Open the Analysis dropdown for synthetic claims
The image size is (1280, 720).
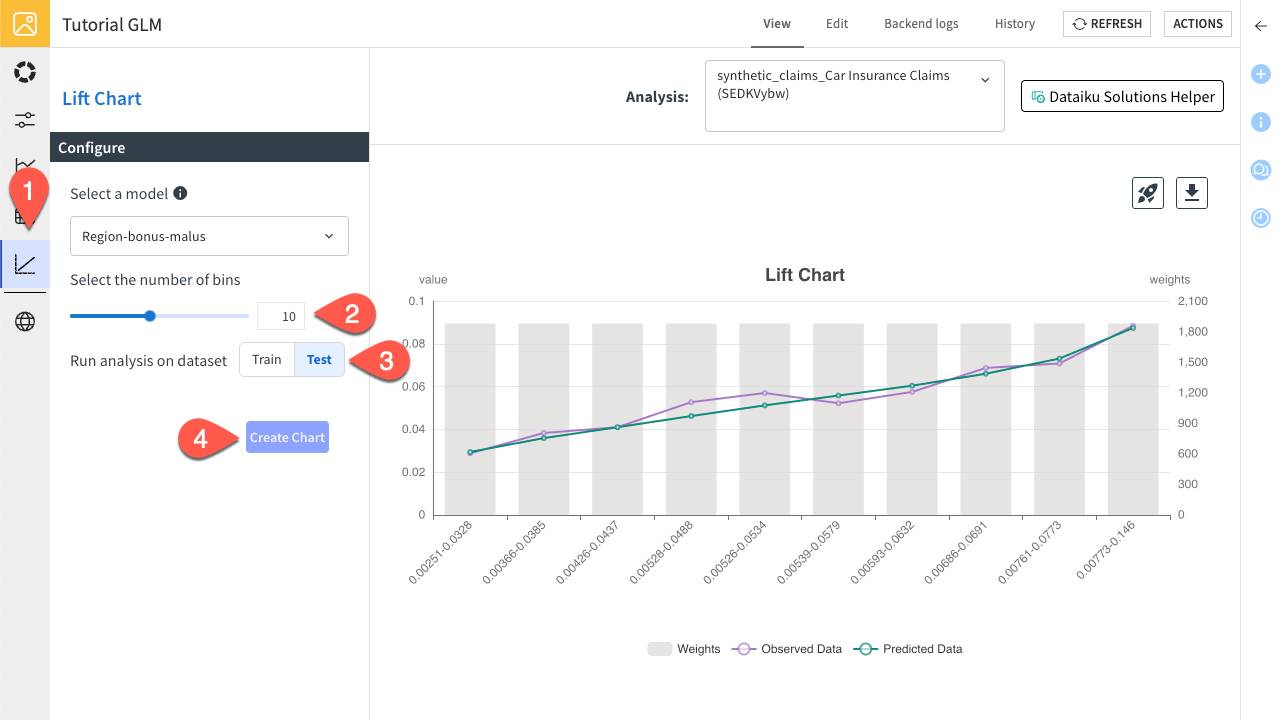854,95
